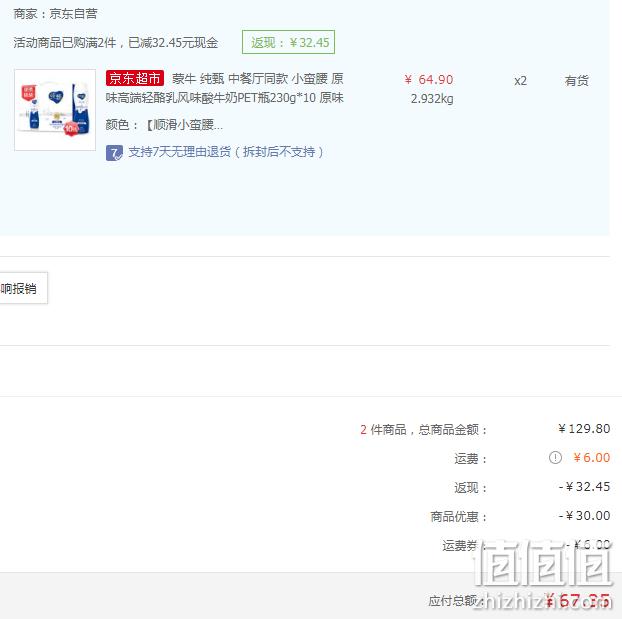Click the stock status 有货
The height and width of the screenshot is (619, 622).
576,81
